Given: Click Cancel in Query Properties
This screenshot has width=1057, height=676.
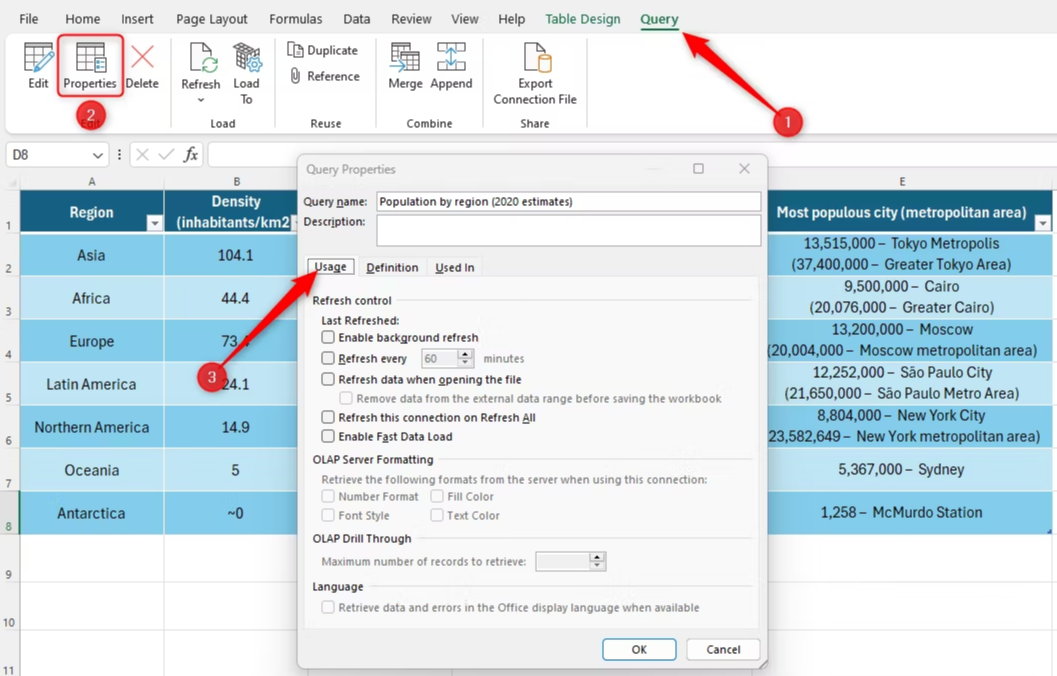Looking at the screenshot, I should (x=723, y=649).
